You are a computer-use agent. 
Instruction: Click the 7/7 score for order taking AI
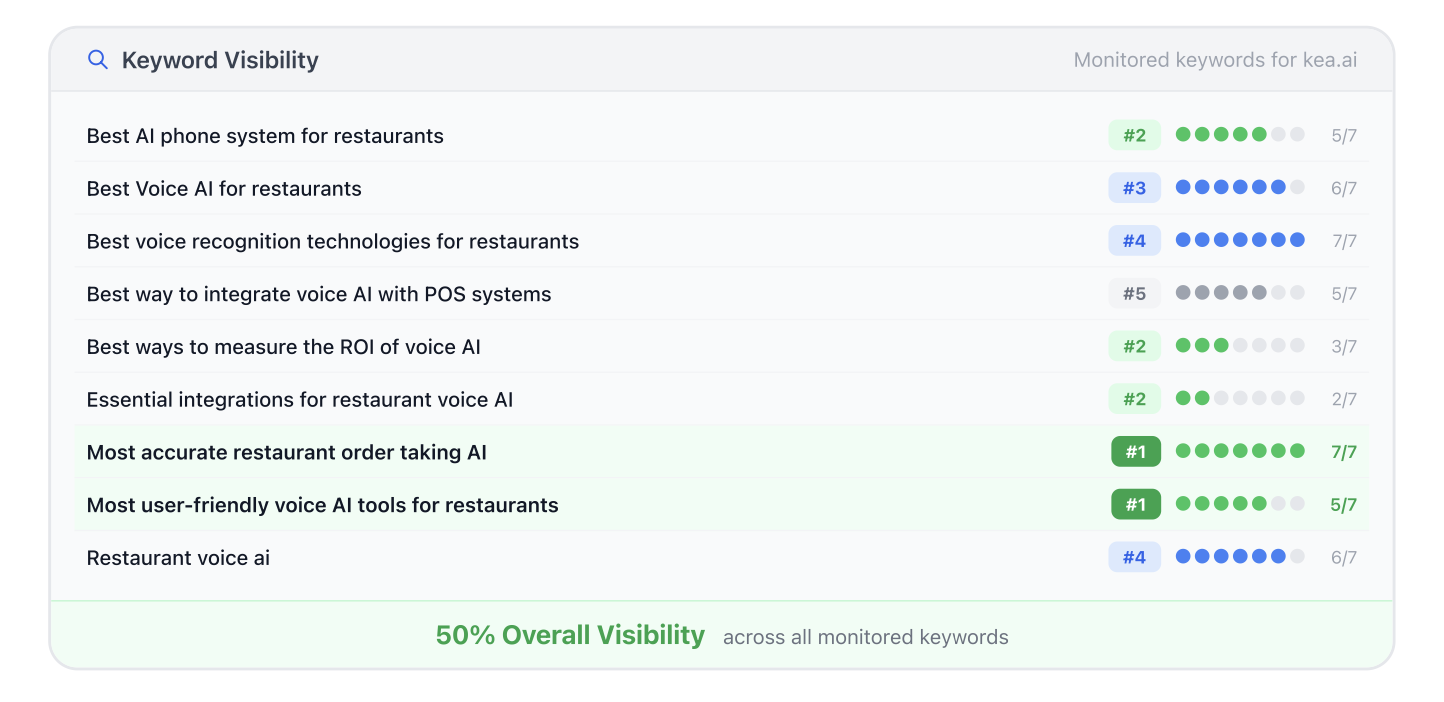coord(1343,452)
